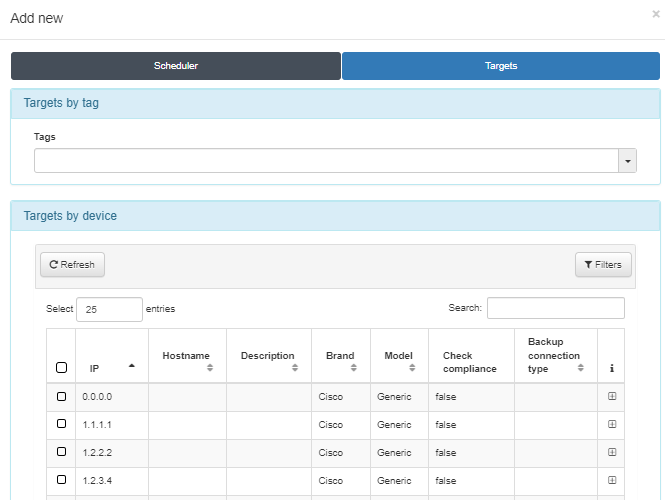The height and width of the screenshot is (500, 665).
Task: Click into the Search input field
Action: point(555,308)
